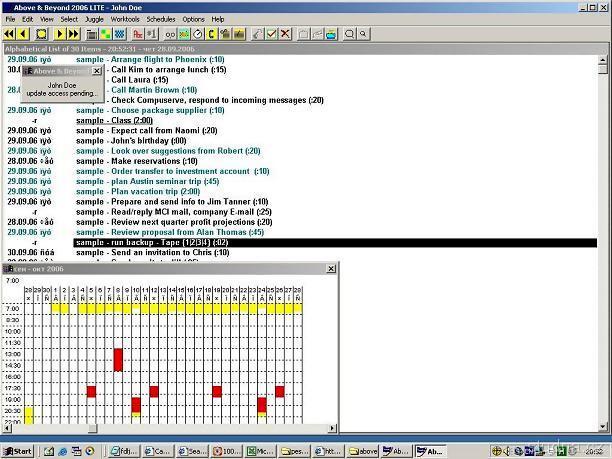The height and width of the screenshot is (459, 612).
Task: Select 'Call Kim to arrange lunch (:15)'
Action: click(169, 69)
